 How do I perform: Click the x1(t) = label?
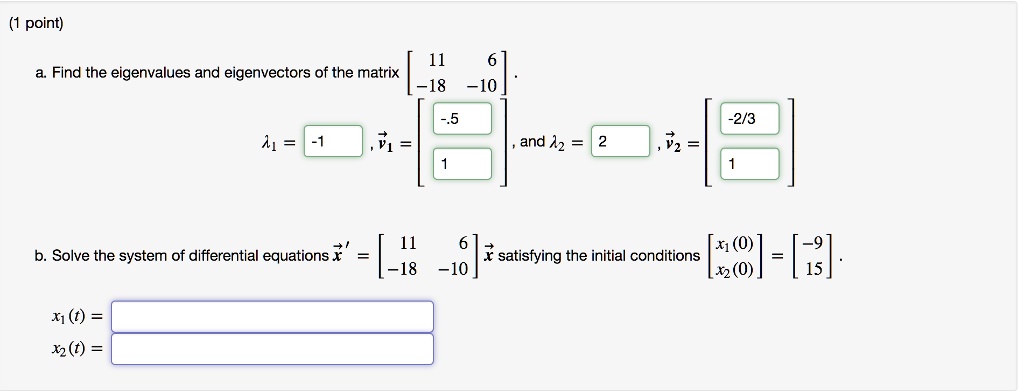point(77,317)
